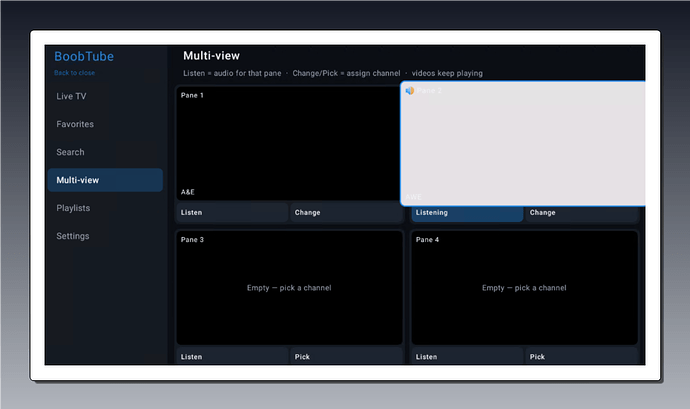Select the empty Pane 3 area
Image resolution: width=690 pixels, height=409 pixels.
[x=290, y=288]
